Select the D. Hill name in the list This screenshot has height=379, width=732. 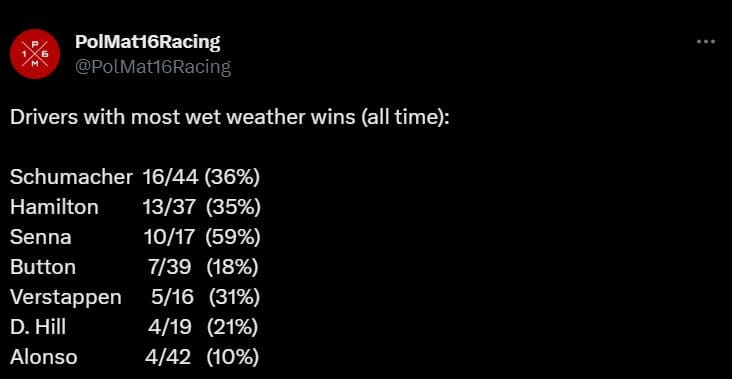click(x=38, y=327)
